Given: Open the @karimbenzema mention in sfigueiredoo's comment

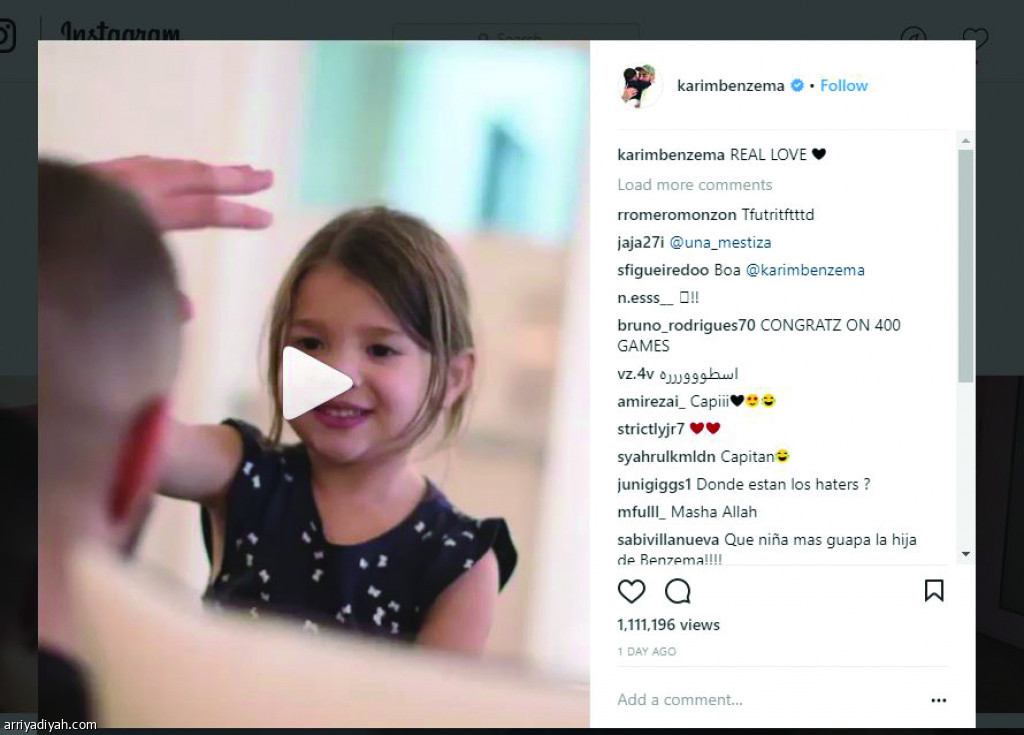Looking at the screenshot, I should (x=805, y=270).
